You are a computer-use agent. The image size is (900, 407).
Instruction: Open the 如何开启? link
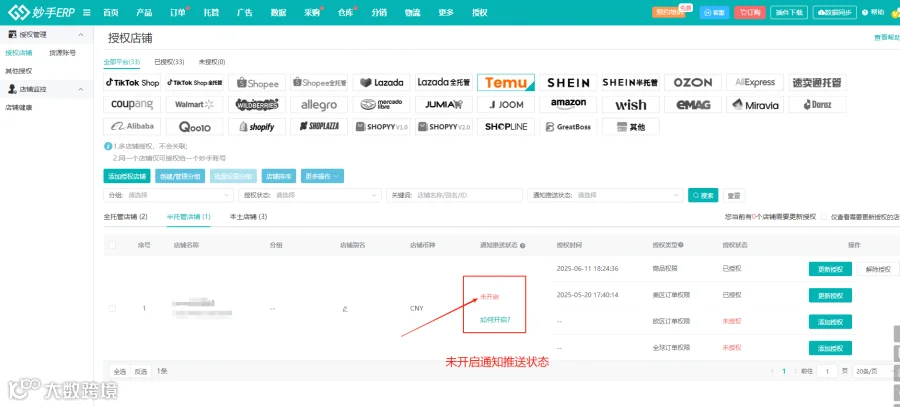click(495, 320)
